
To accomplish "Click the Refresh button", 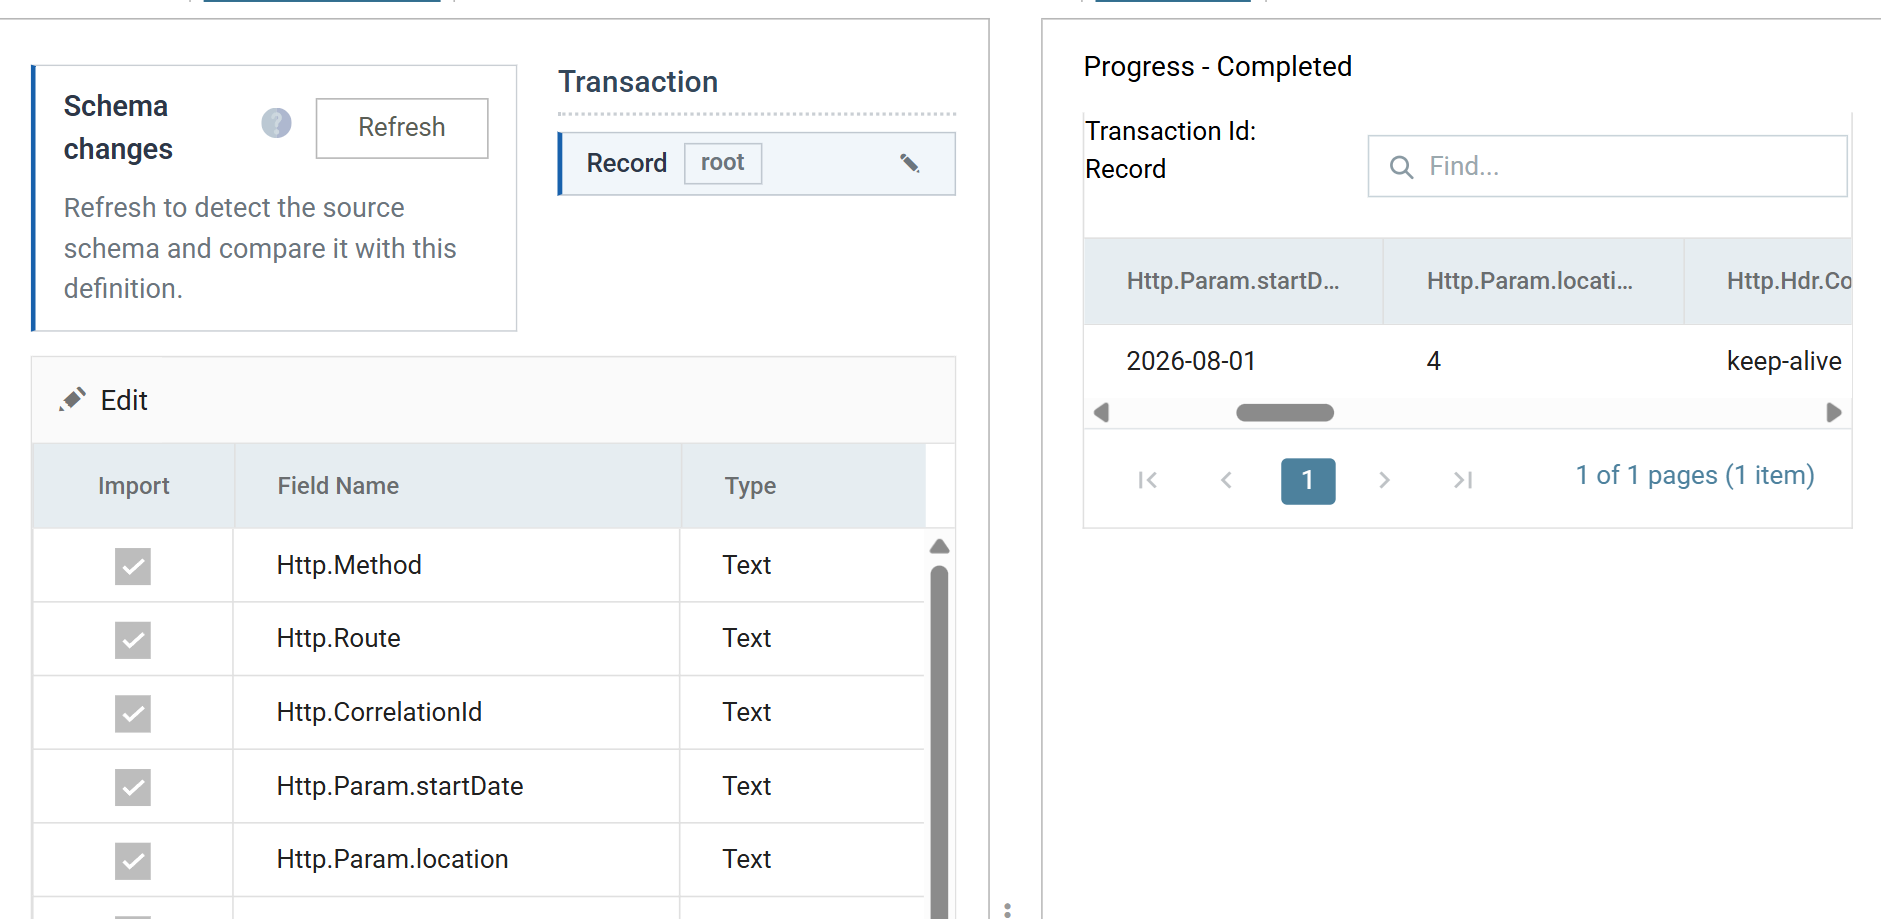I will (402, 128).
